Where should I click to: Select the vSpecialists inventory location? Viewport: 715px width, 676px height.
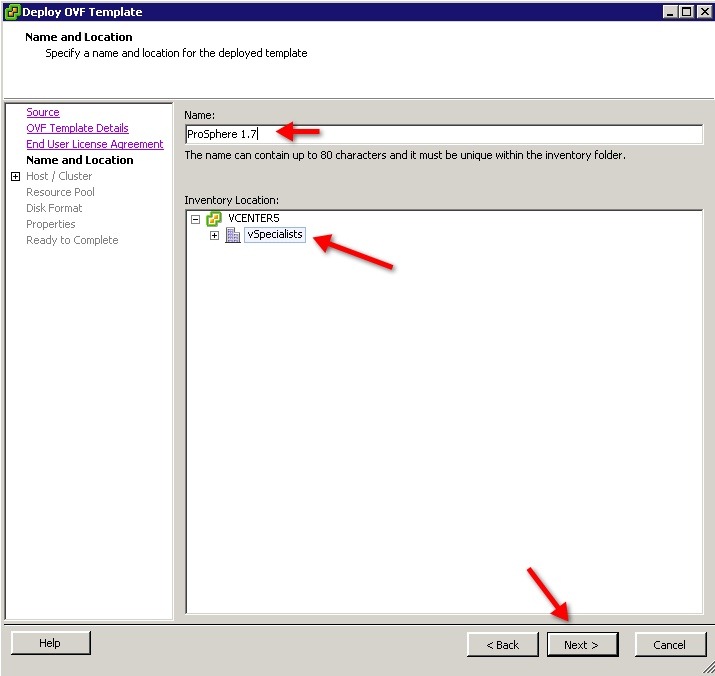[x=275, y=235]
